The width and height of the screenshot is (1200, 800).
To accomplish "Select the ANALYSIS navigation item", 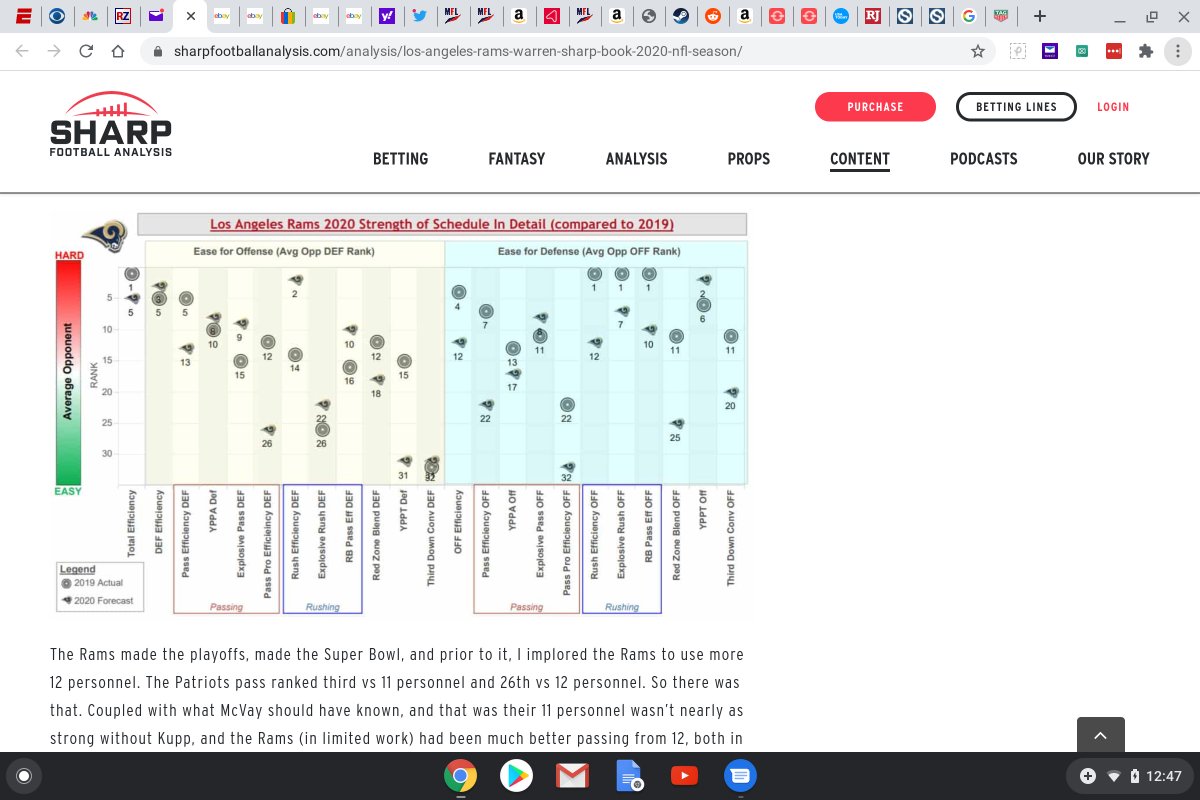I will pyautogui.click(x=636, y=158).
